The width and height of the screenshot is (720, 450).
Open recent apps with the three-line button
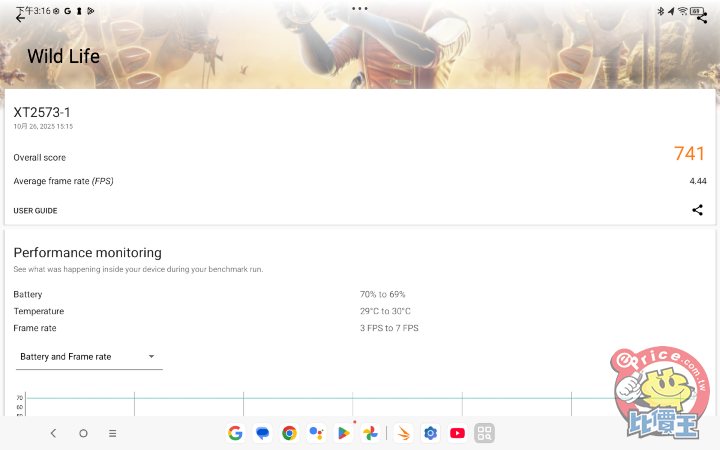(112, 433)
